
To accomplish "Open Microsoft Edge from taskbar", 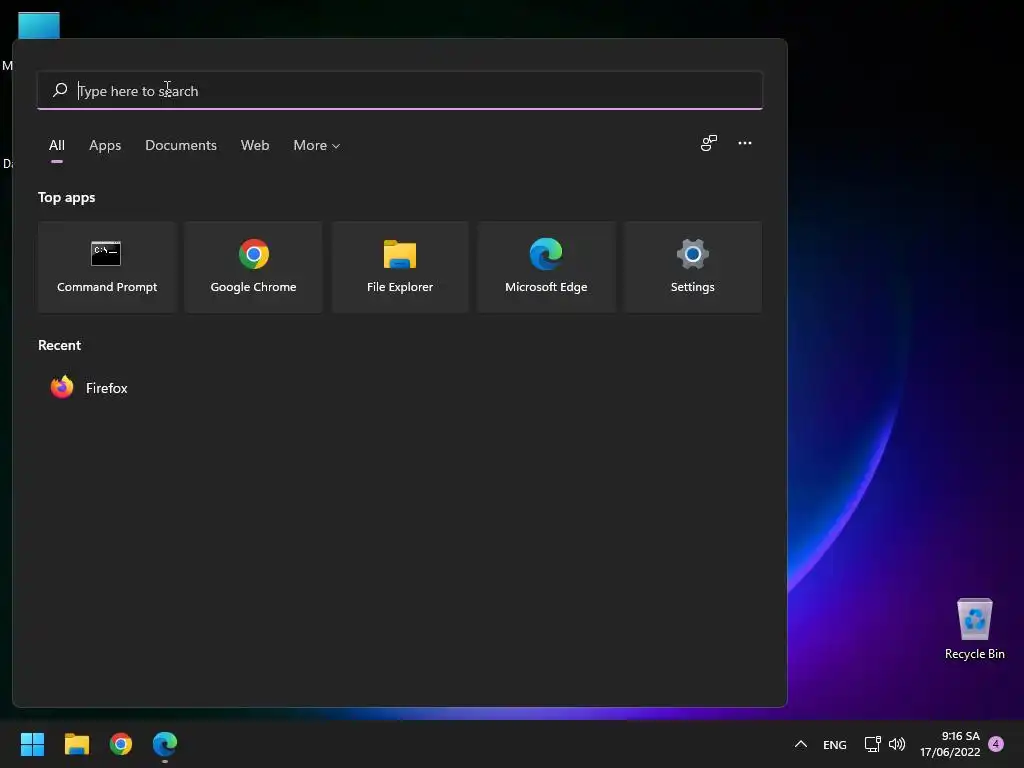I will coord(165,744).
